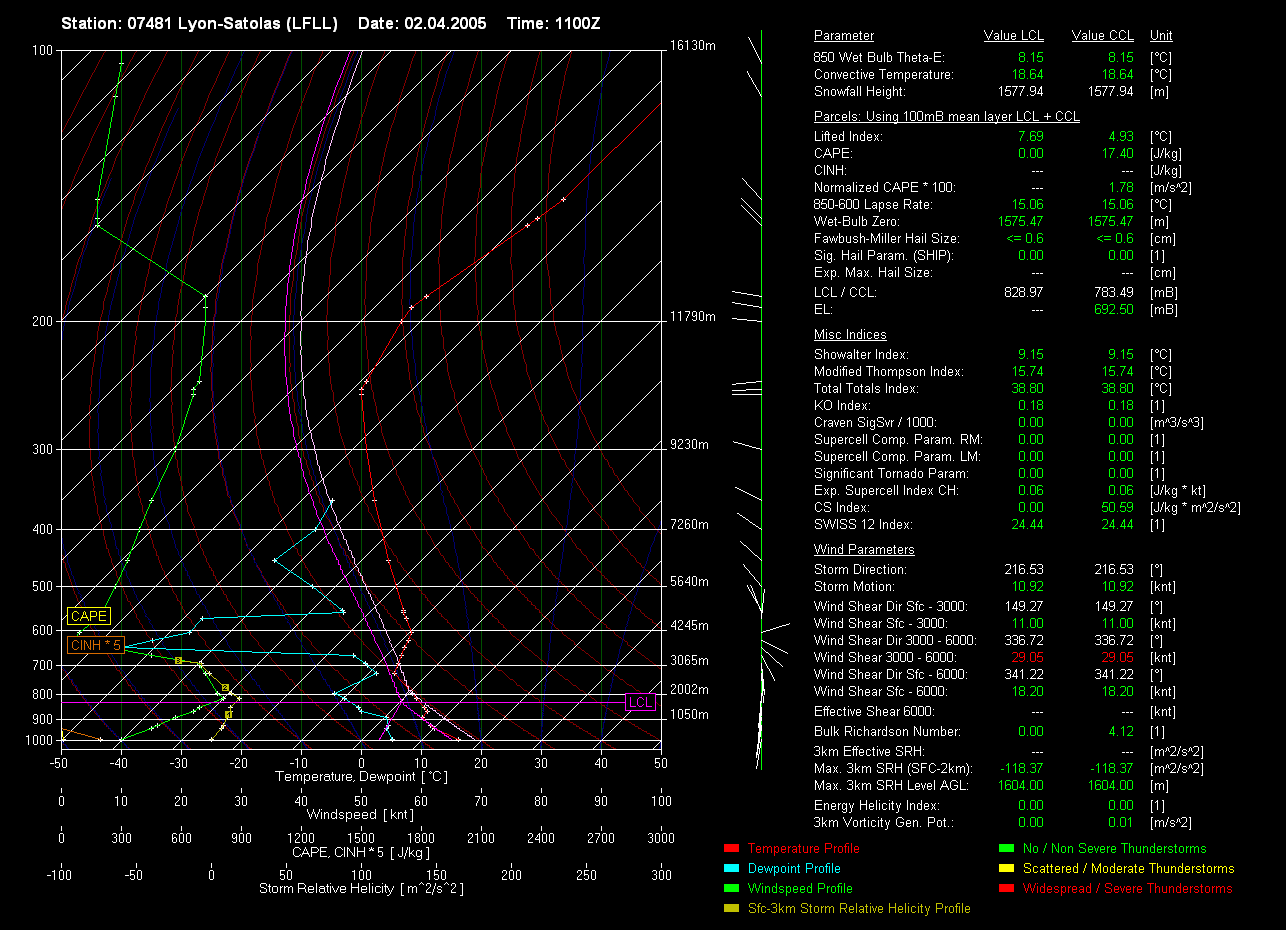Click the Wind Parameters section heading
Viewport: 1286px width, 930px height.
pos(864,550)
